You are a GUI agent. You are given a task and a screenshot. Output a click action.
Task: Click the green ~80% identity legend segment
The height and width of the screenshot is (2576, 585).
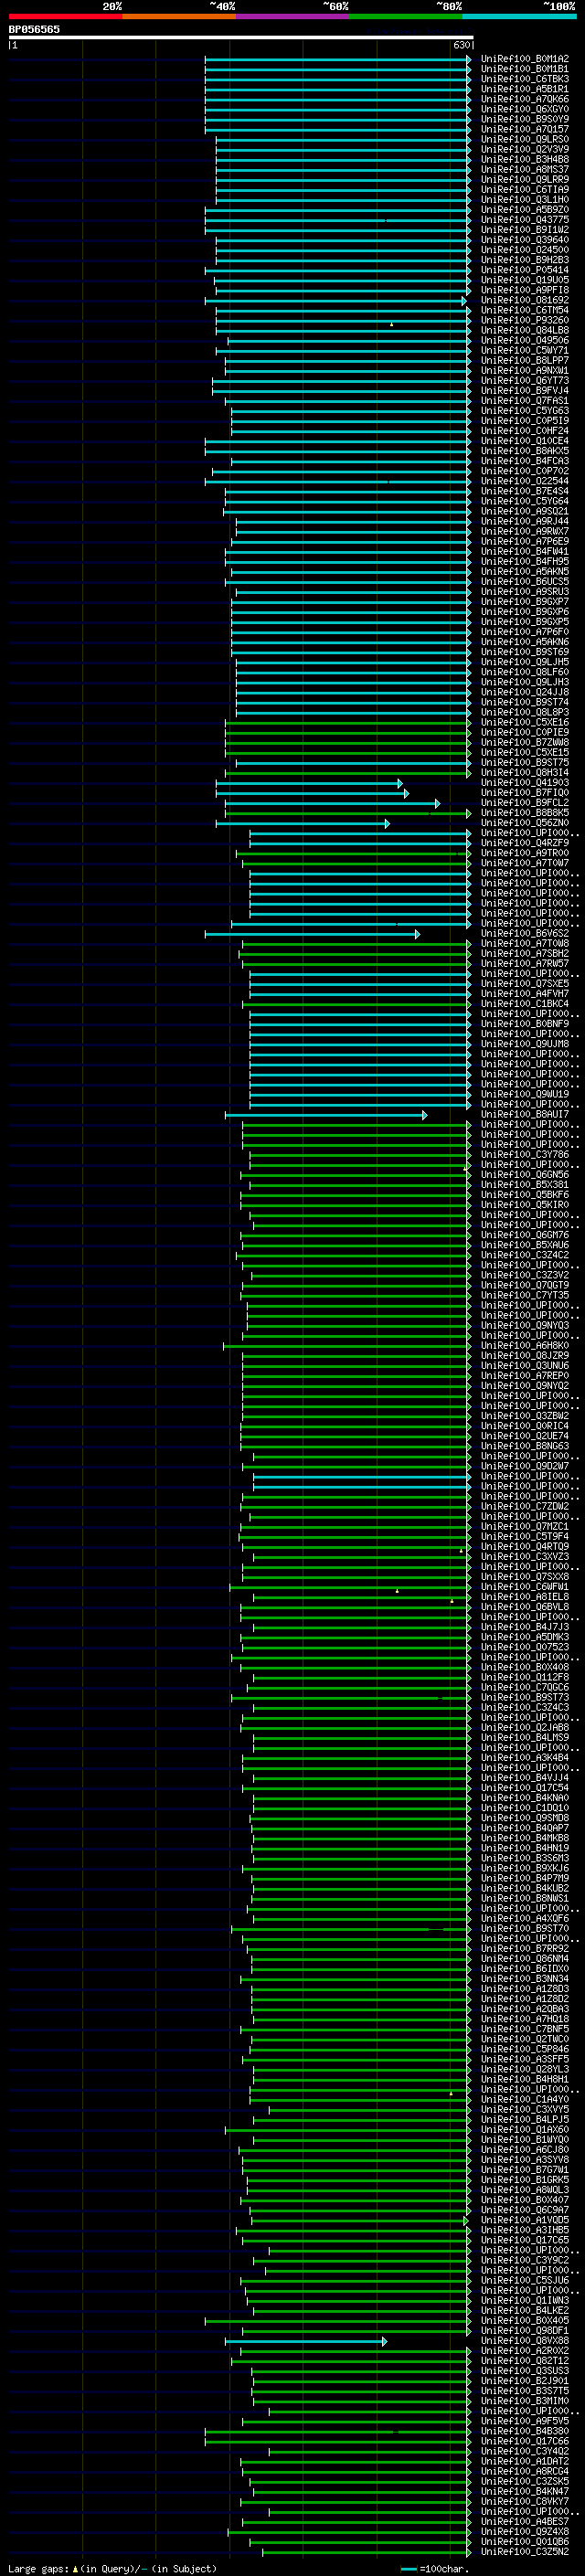406,16
